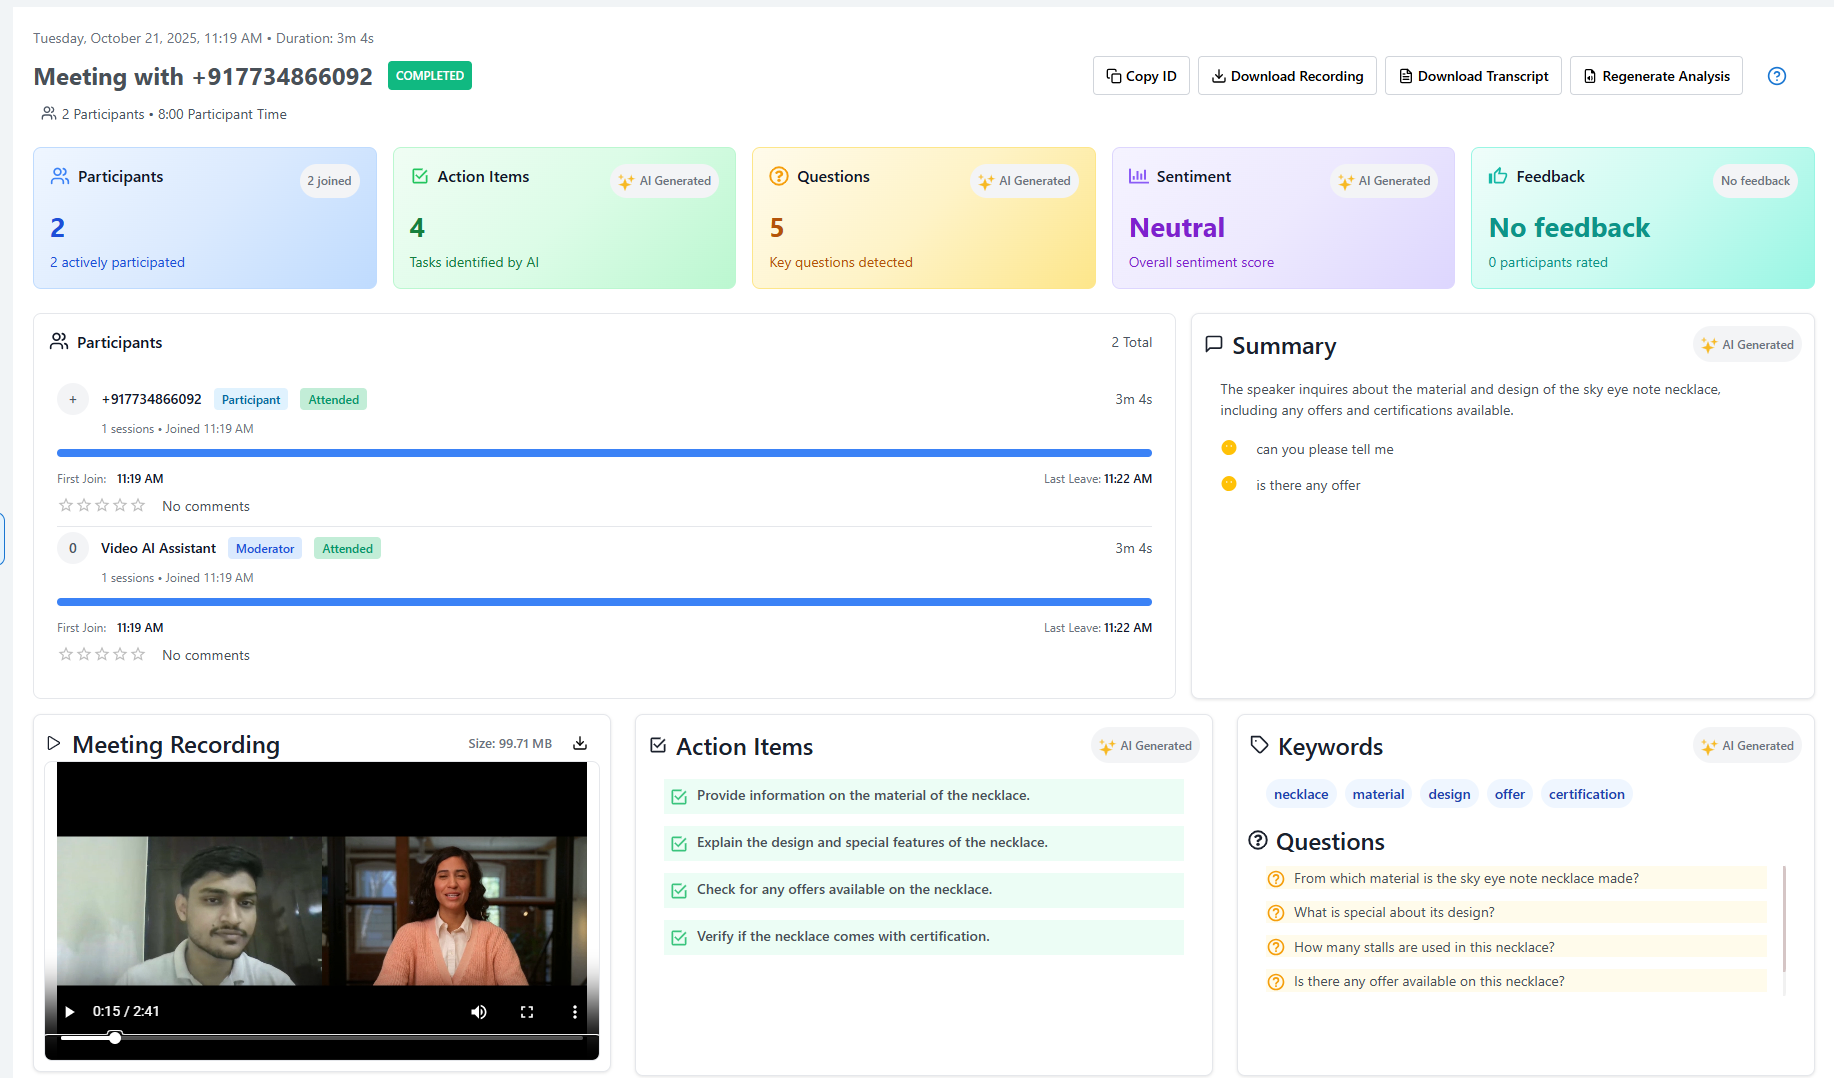
Task: Click the help question mark icon
Action: click(1776, 76)
